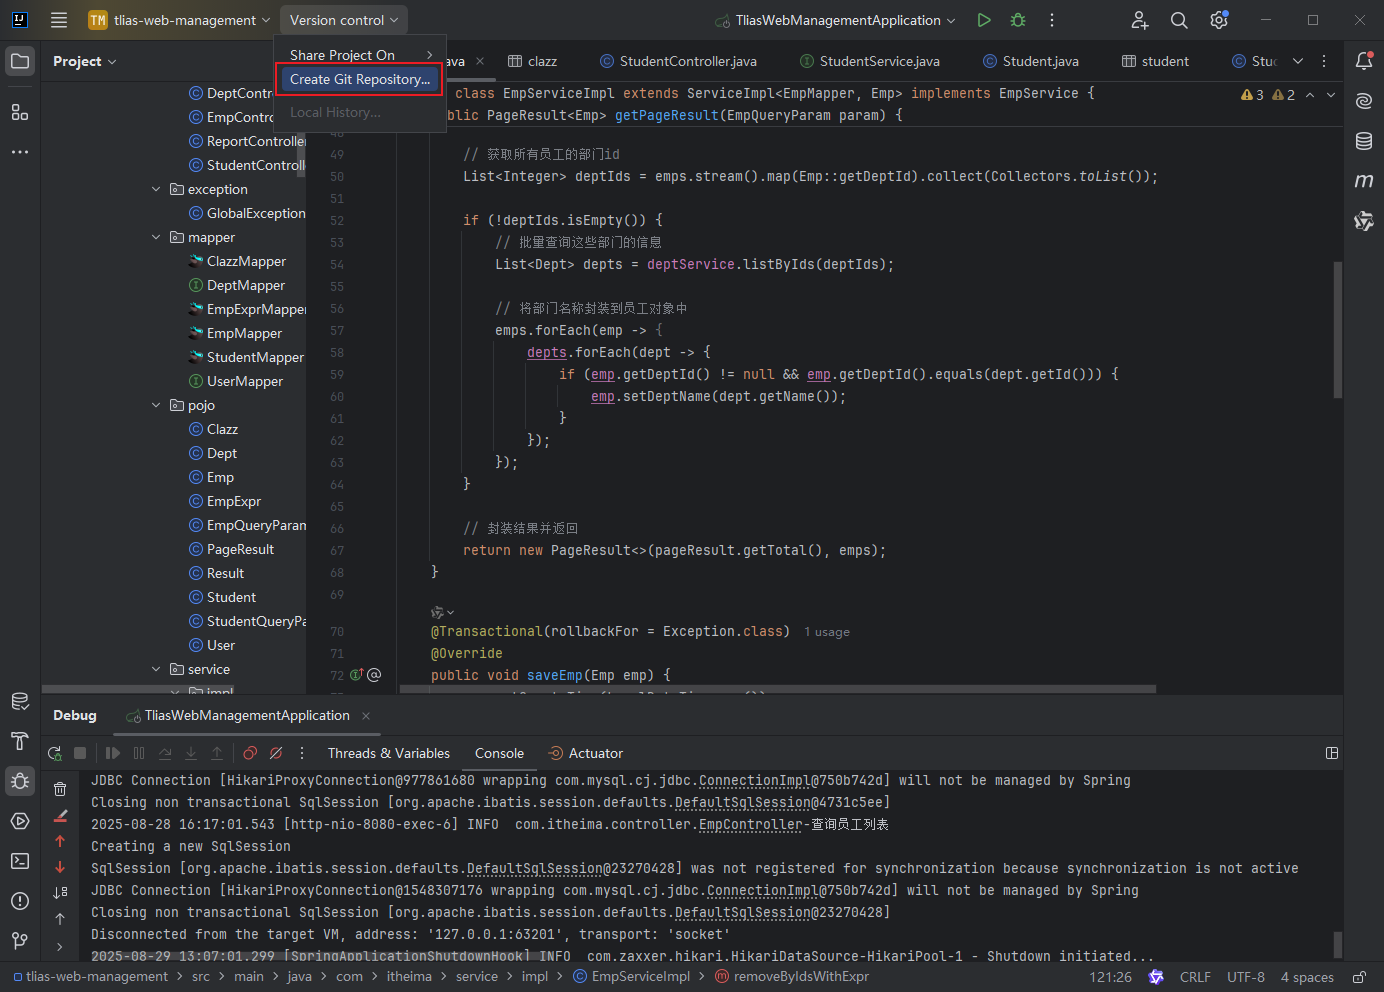Toggle the Debug tool window button

[x=20, y=781]
